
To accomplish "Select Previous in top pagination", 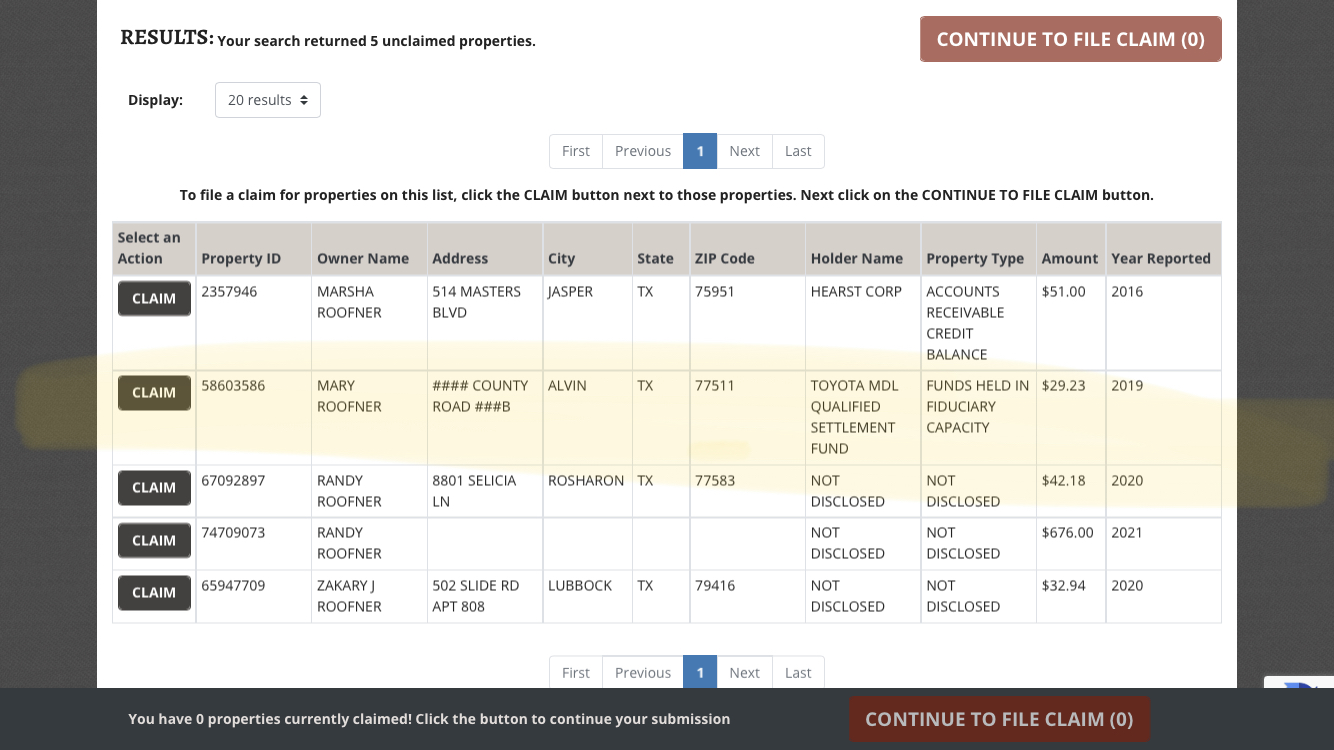I will (x=643, y=151).
